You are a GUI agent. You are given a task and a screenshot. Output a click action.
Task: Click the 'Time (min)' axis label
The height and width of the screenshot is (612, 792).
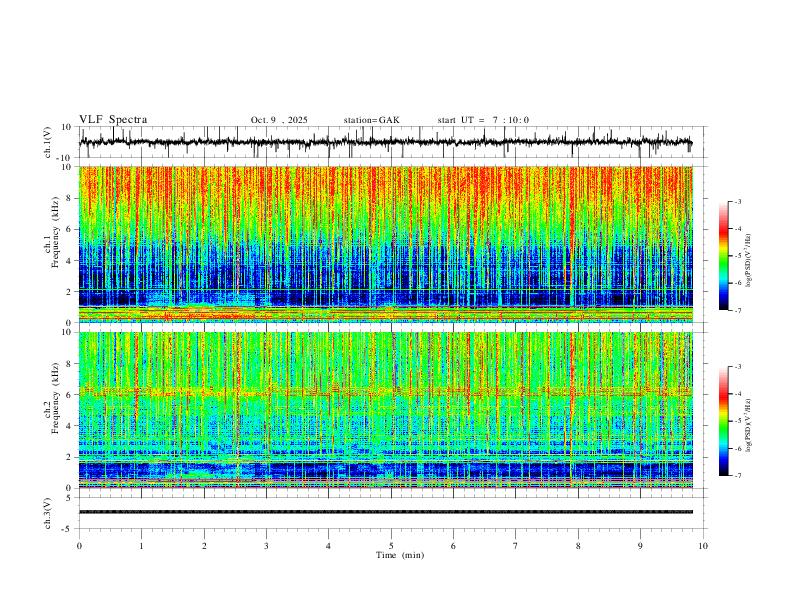(x=400, y=555)
